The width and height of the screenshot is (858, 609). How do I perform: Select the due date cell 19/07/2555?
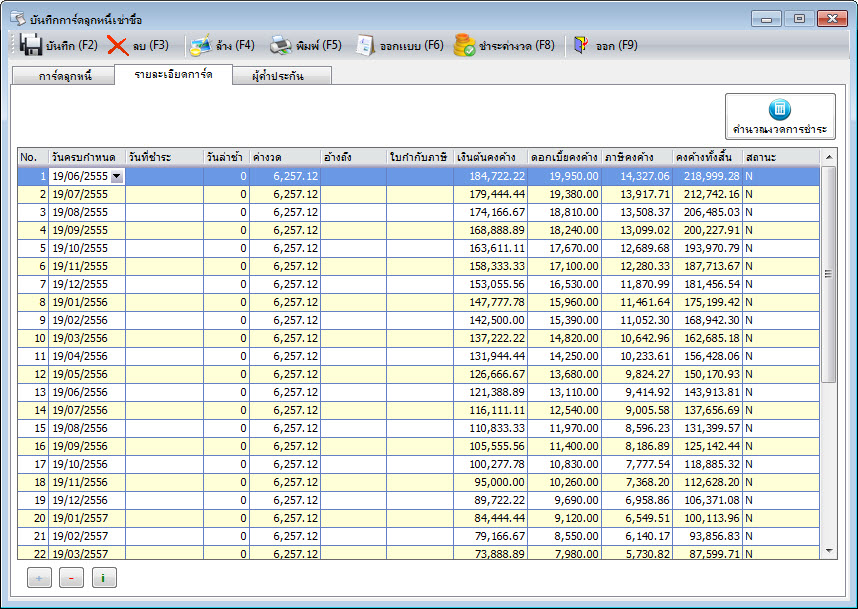[88, 194]
